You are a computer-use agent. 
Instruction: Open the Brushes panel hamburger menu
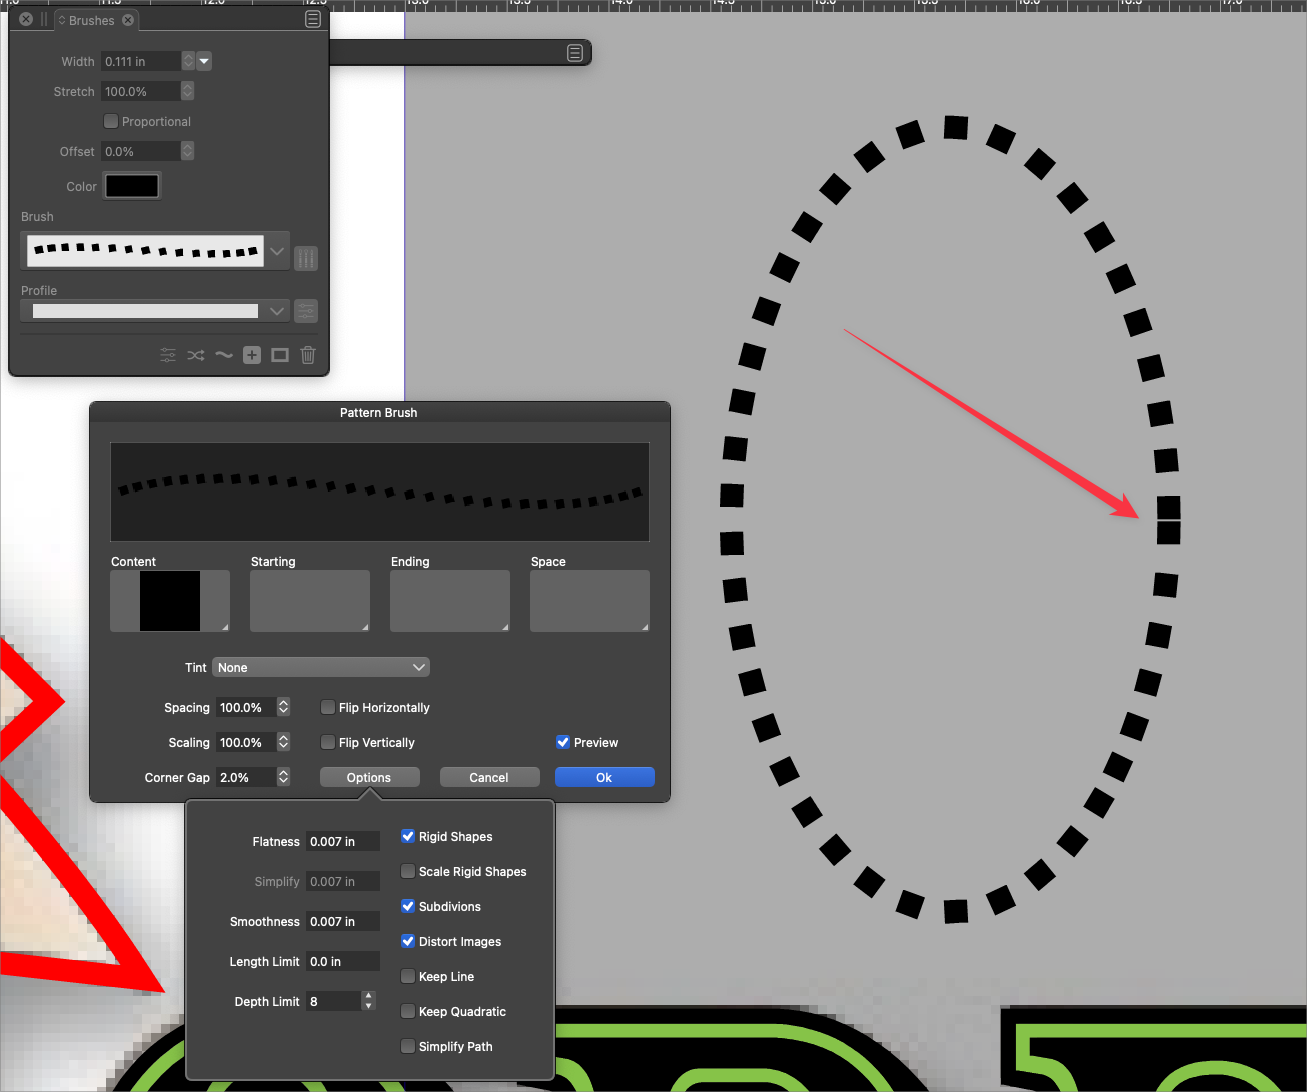pyautogui.click(x=313, y=20)
